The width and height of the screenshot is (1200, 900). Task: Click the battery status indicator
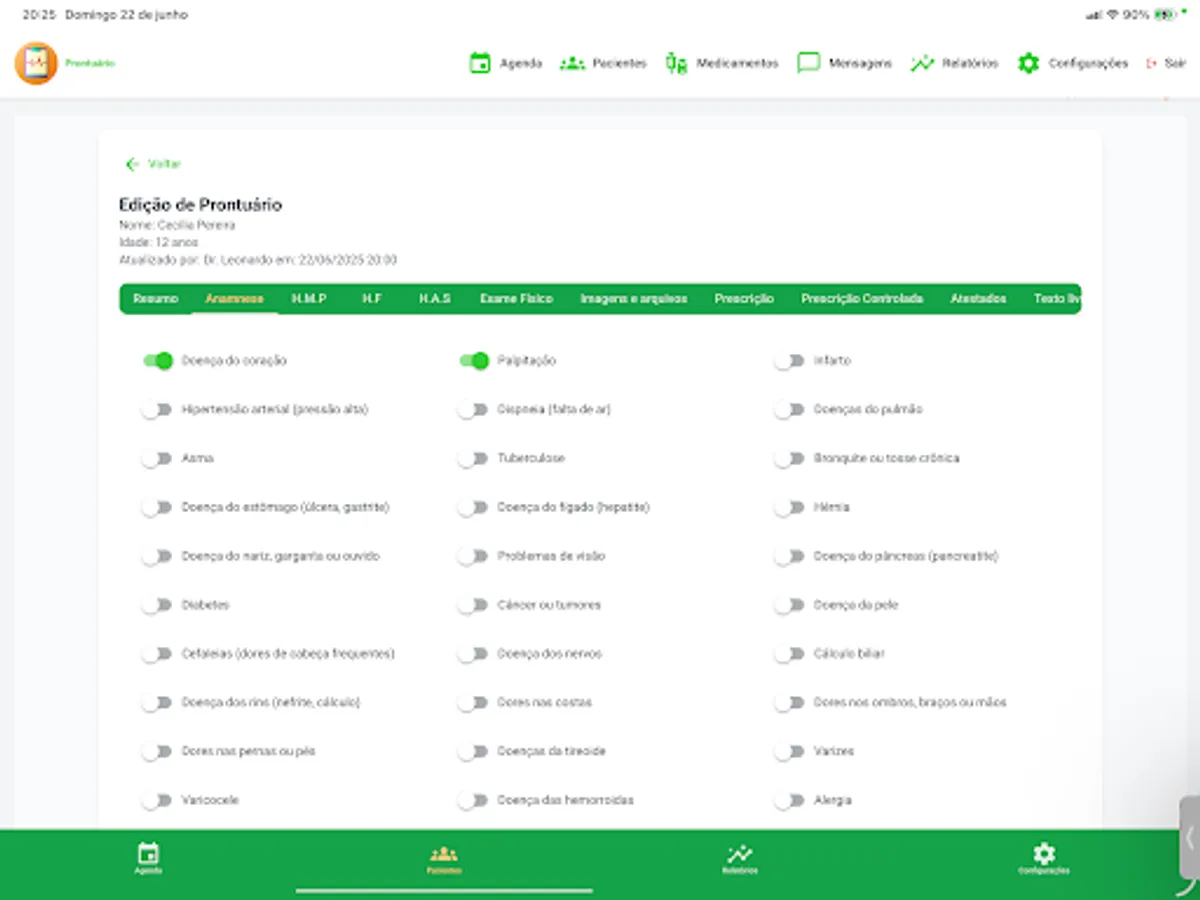(x=1164, y=15)
